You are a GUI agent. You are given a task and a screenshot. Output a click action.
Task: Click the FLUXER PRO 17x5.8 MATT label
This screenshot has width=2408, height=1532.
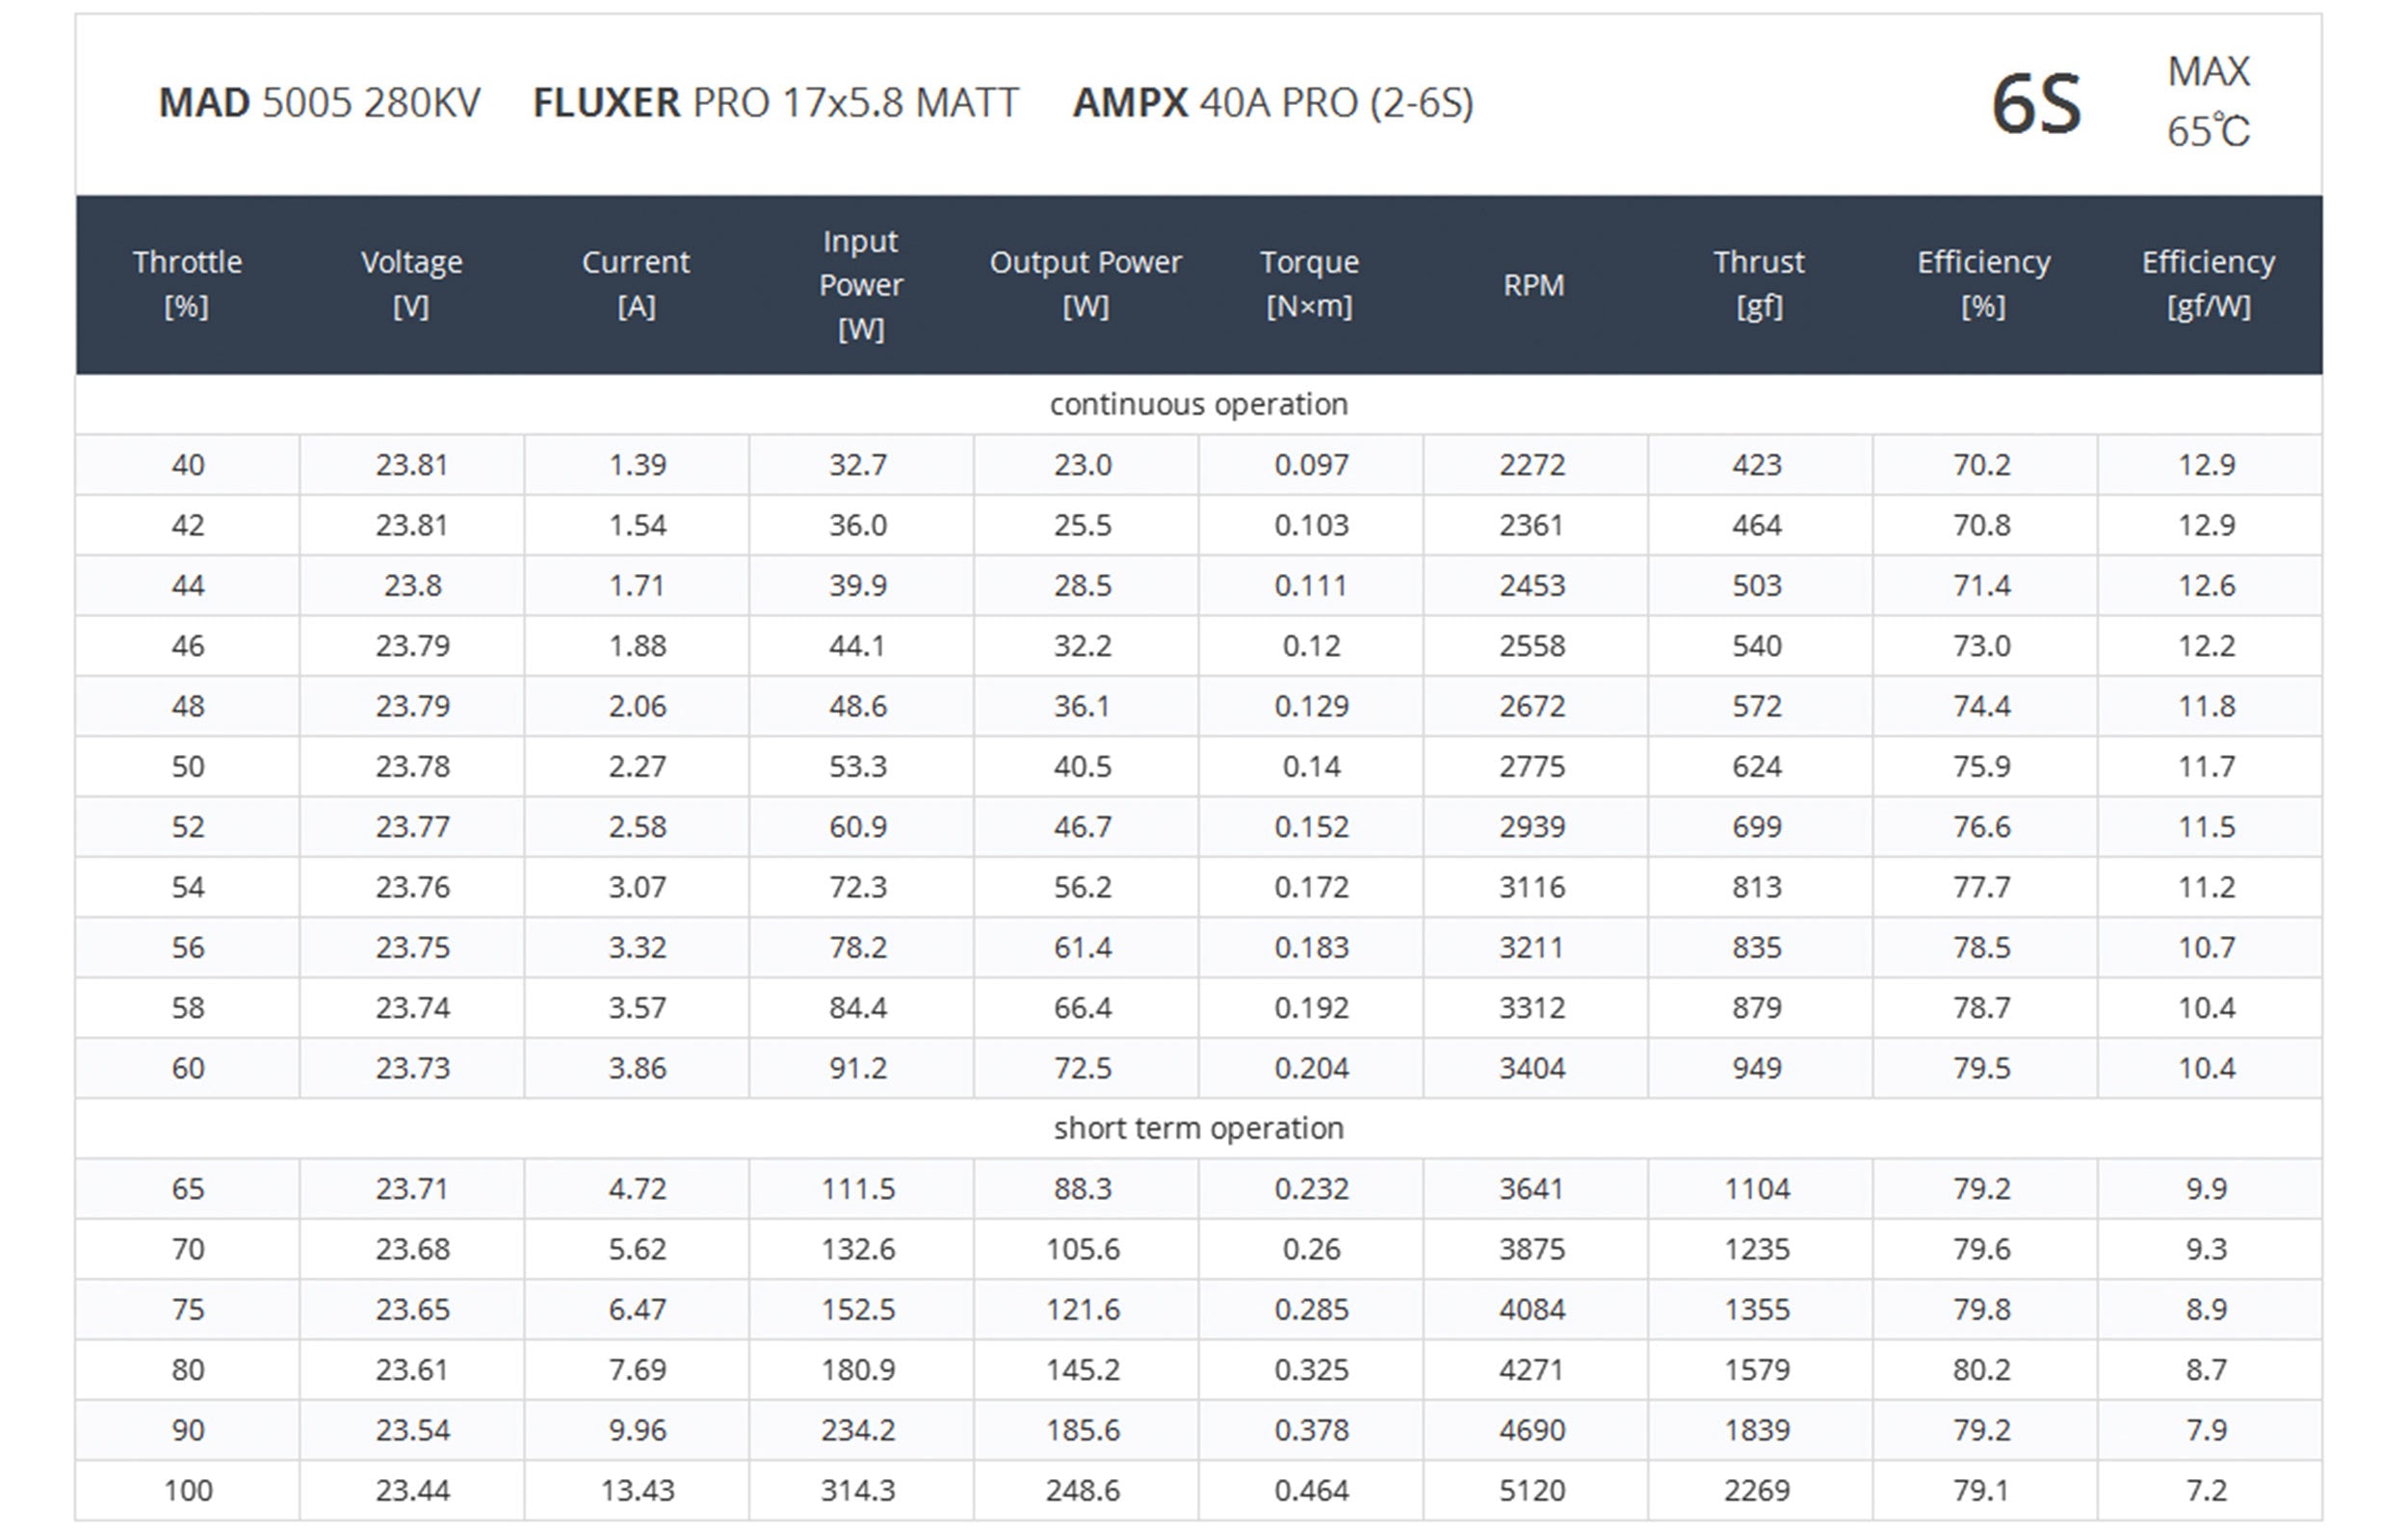point(775,103)
